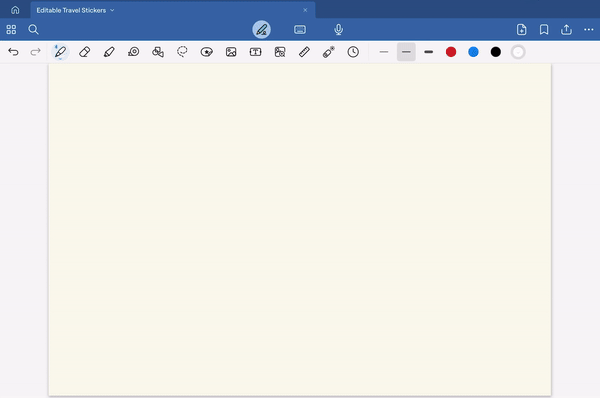Choose the medium stroke width
The height and width of the screenshot is (398, 600).
click(406, 52)
